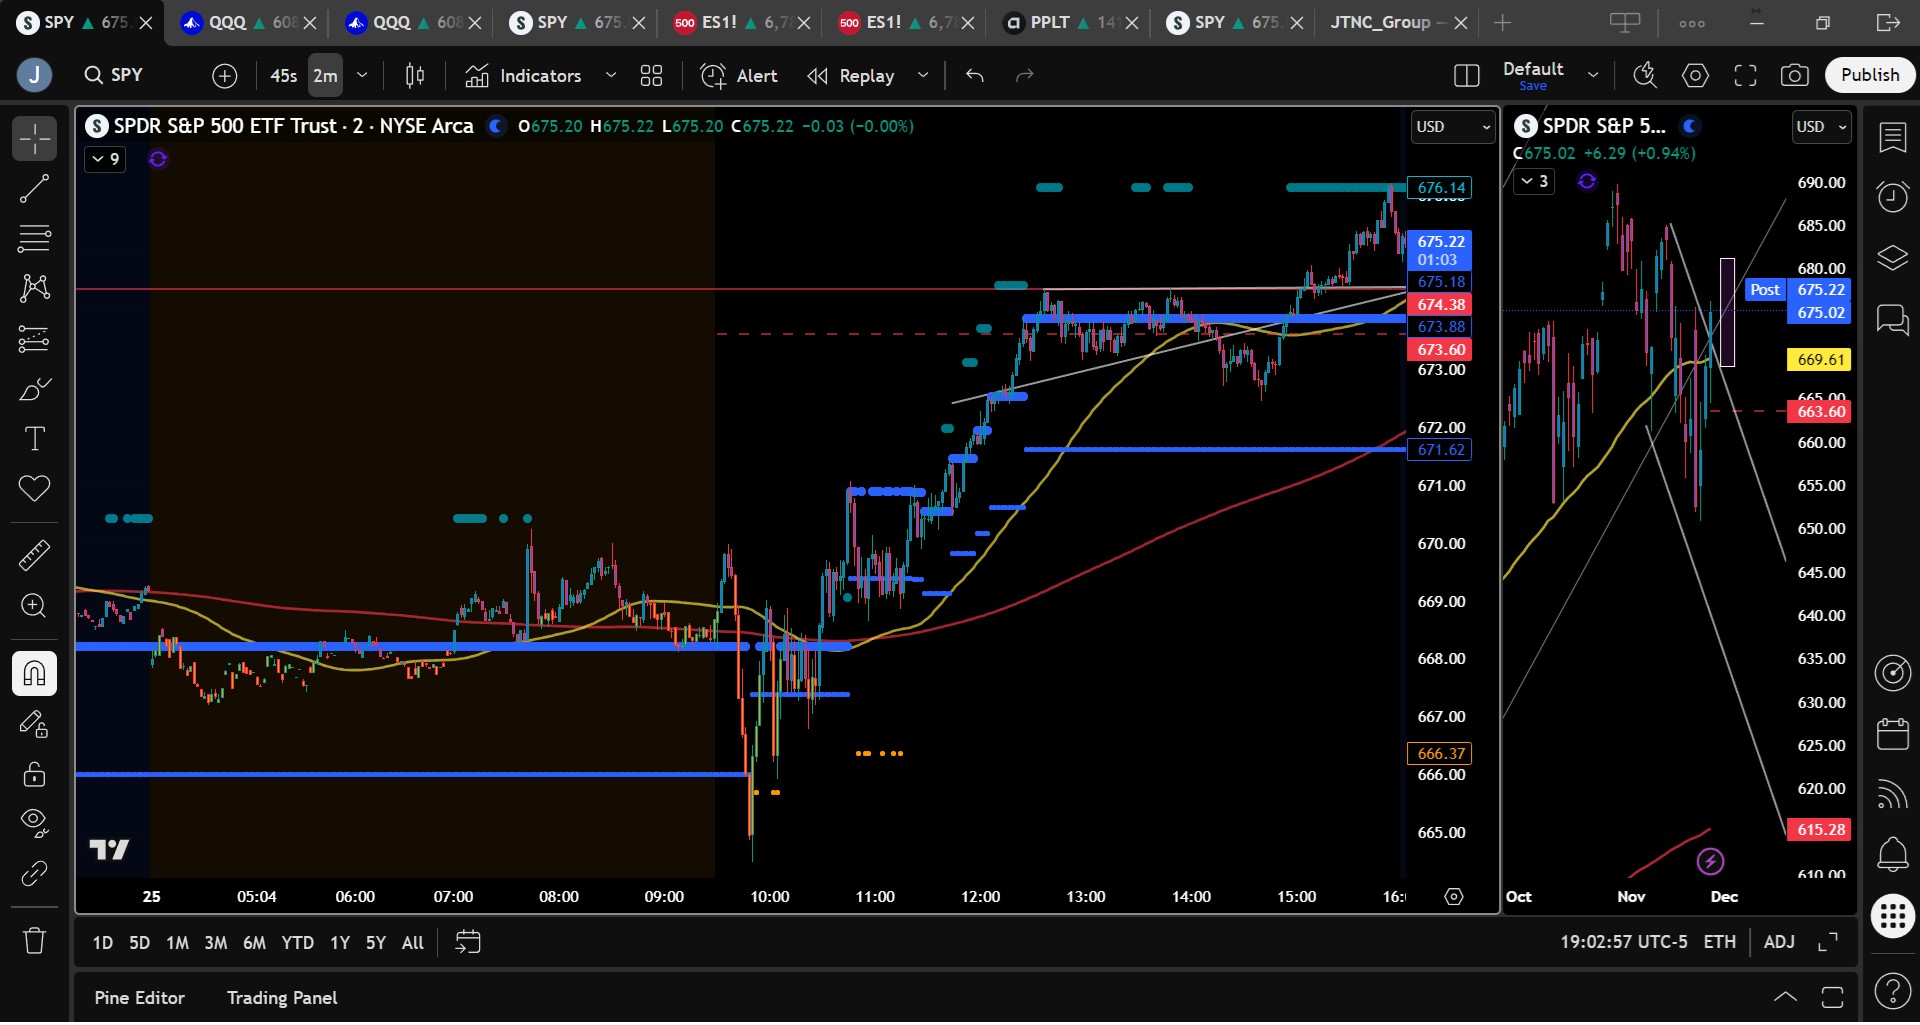Viewport: 1920px width, 1025px height.
Task: Open the icons and emoji tool
Action: click(x=34, y=489)
